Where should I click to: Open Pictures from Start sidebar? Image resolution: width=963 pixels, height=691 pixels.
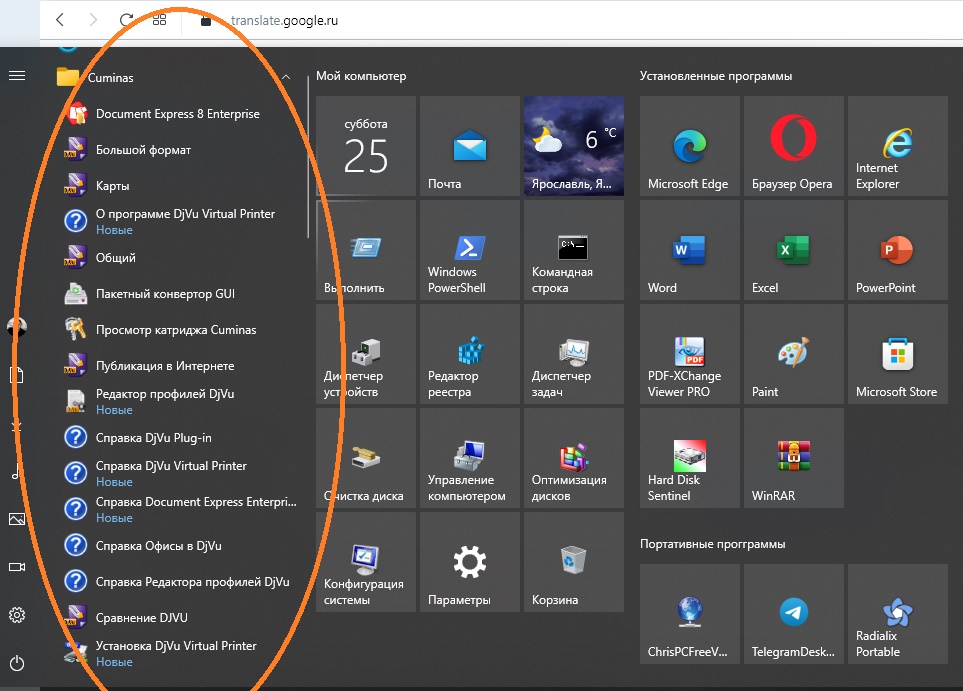click(x=17, y=519)
